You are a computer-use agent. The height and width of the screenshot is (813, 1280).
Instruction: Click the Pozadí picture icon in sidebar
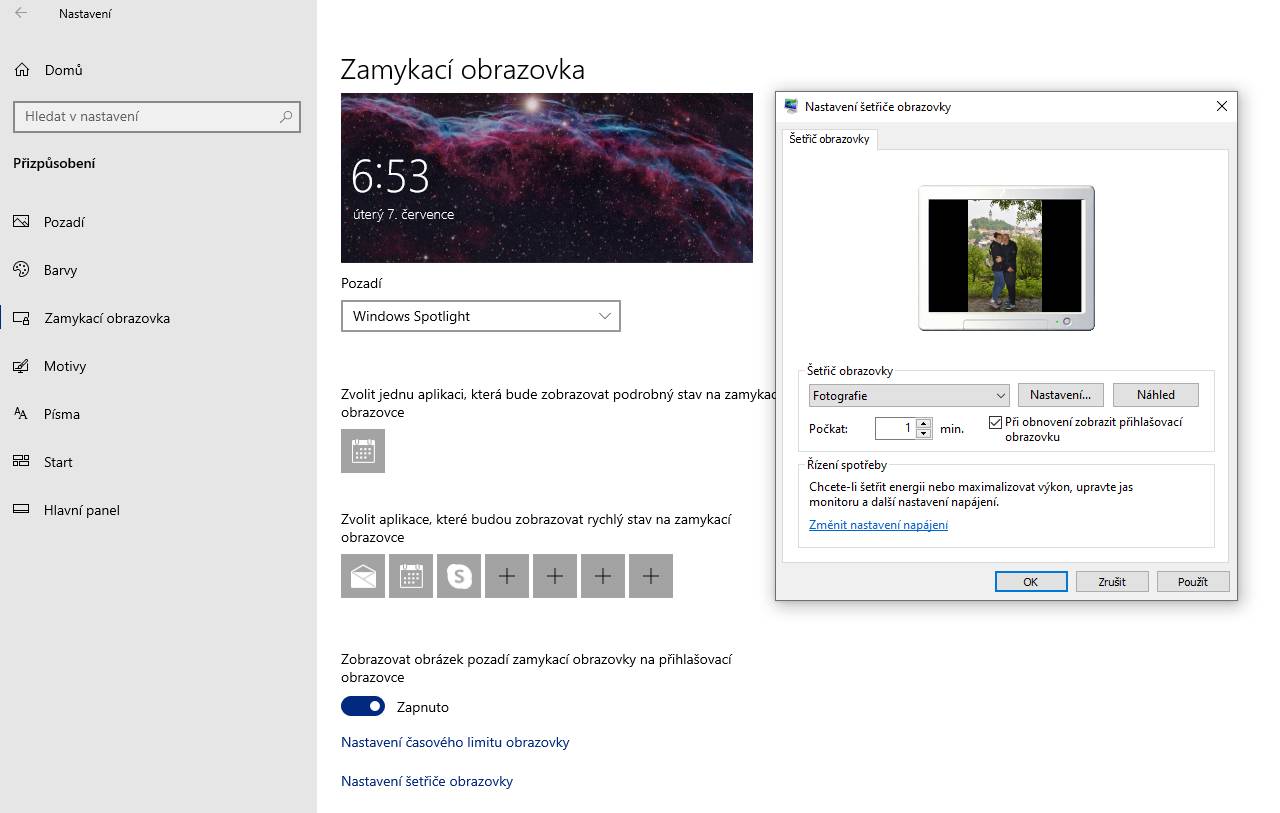tap(21, 222)
